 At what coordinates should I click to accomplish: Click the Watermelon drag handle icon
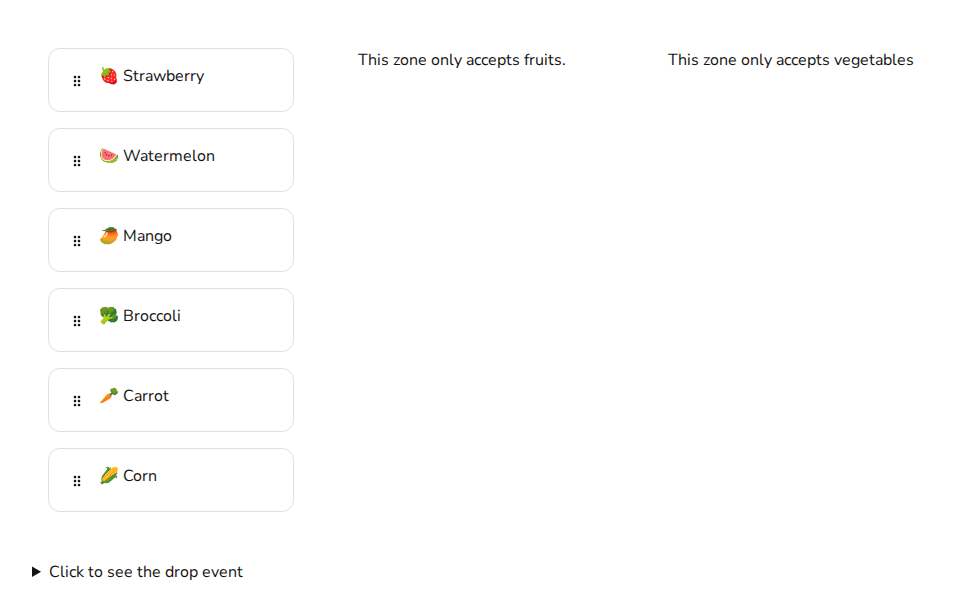[x=77, y=161]
